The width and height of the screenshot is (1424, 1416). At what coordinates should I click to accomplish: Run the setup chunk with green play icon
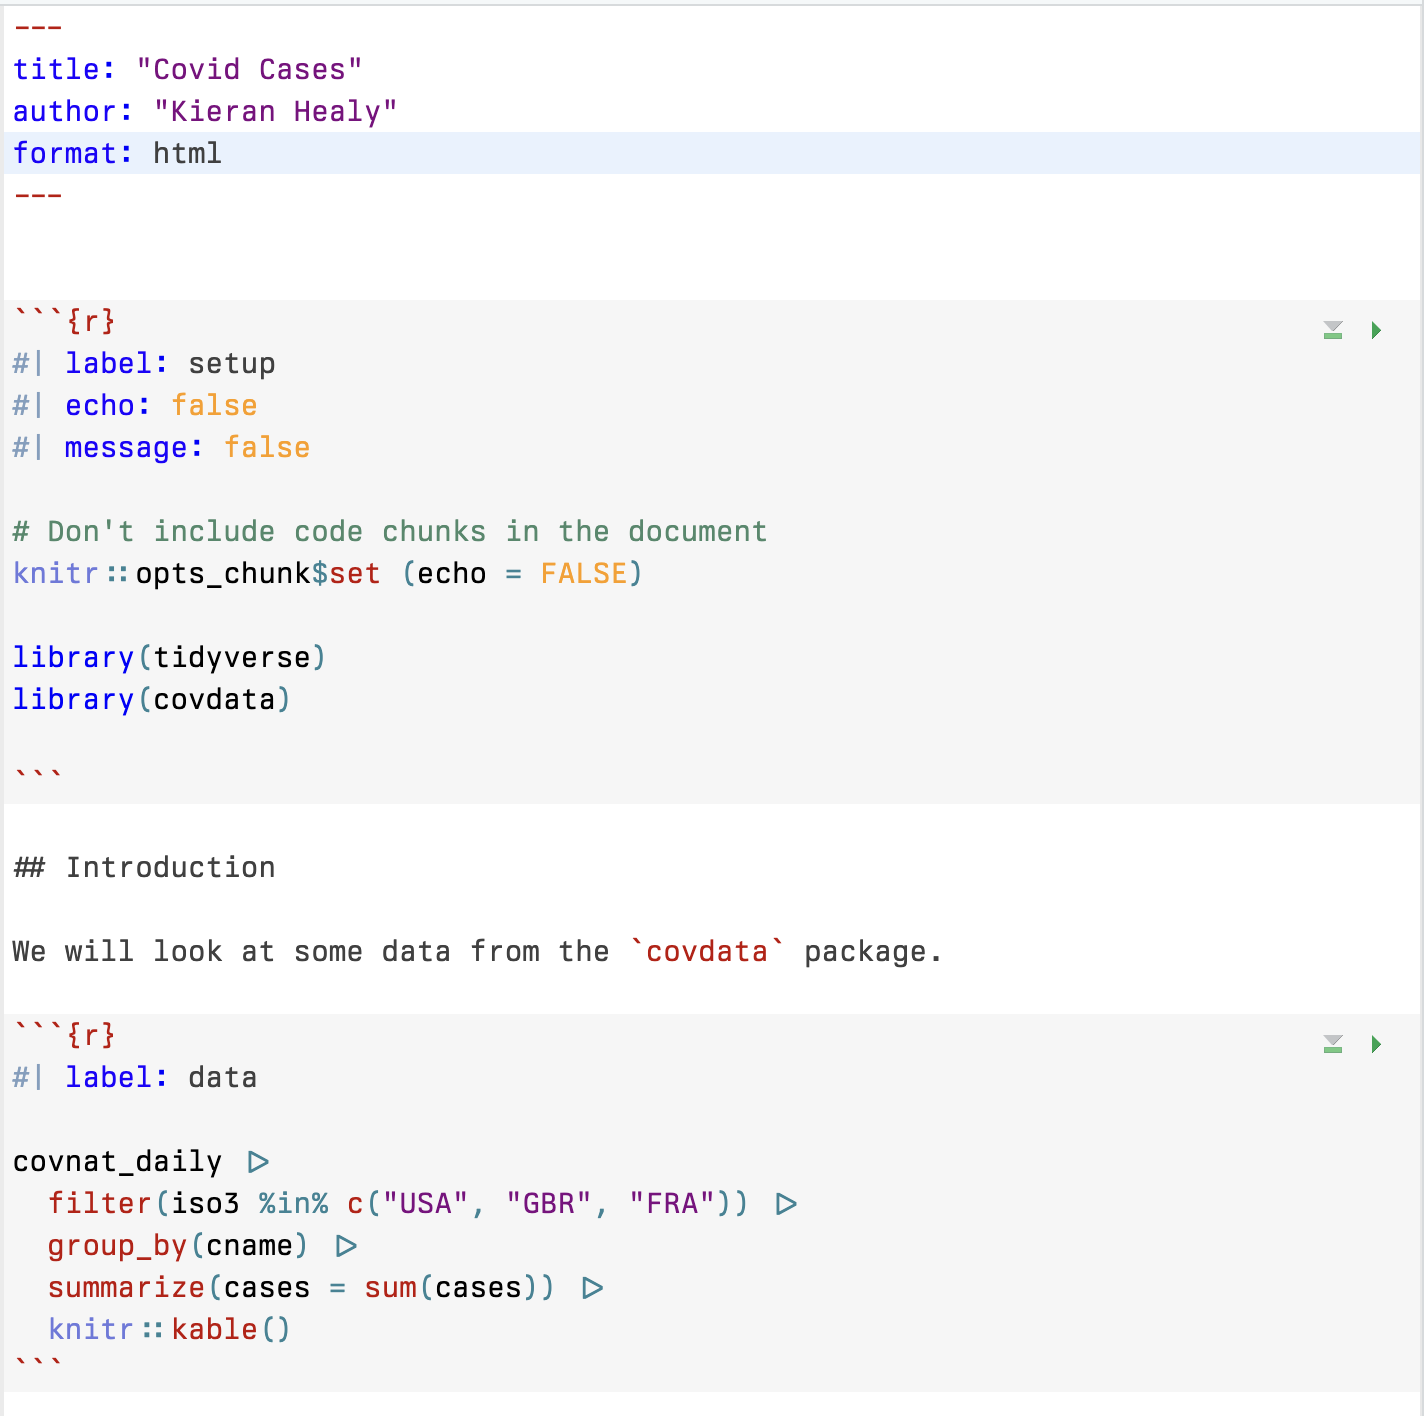pos(1377,331)
